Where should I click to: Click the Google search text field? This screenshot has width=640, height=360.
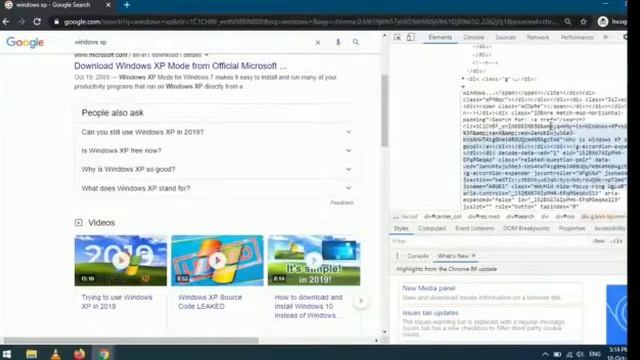point(192,42)
